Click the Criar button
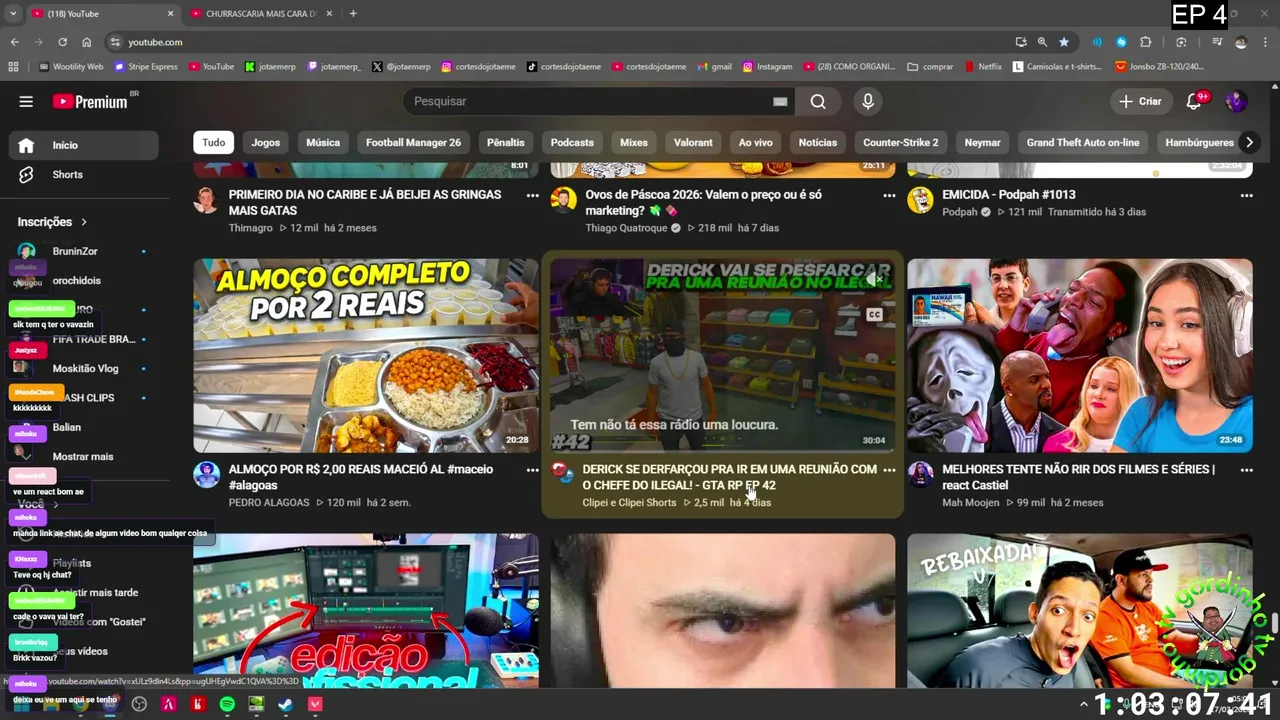This screenshot has width=1280, height=720. pos(1140,101)
